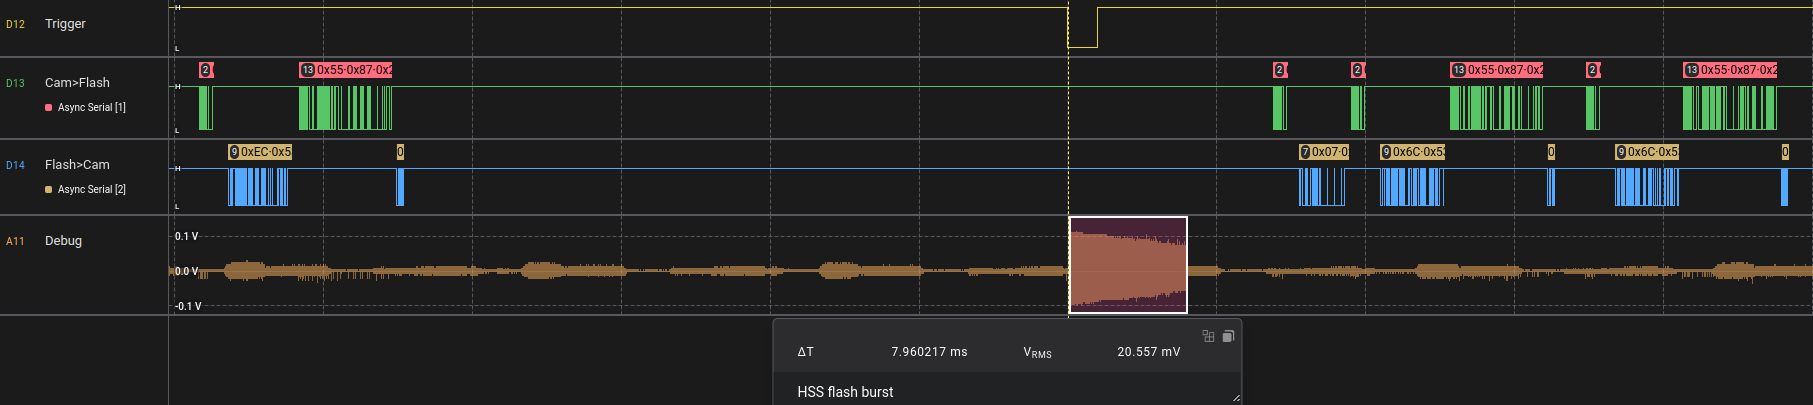Screen dimensions: 1813x405
Task: Click the Trigger falling edge at the yellow marker
Action: click(x=1068, y=28)
